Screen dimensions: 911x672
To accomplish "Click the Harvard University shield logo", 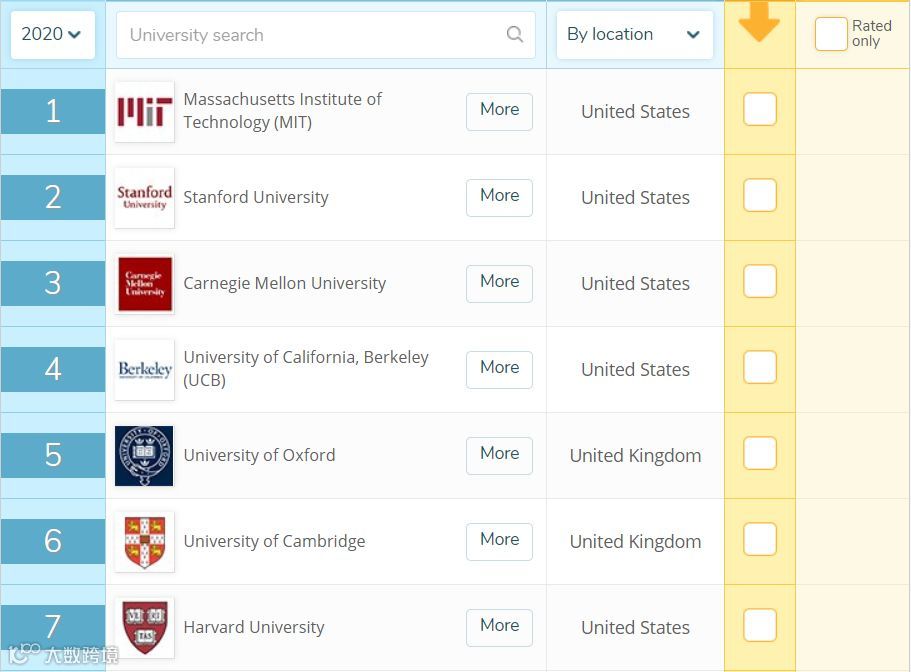I will (x=144, y=627).
